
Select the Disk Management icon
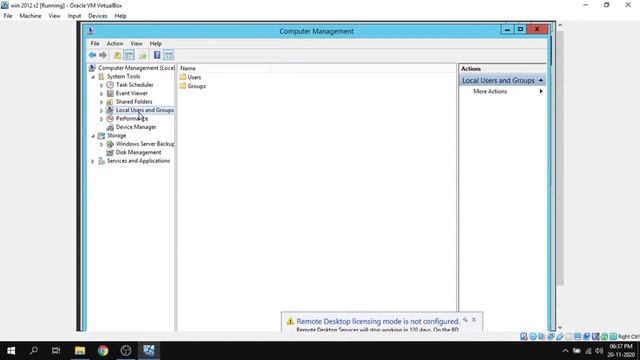pyautogui.click(x=110, y=153)
